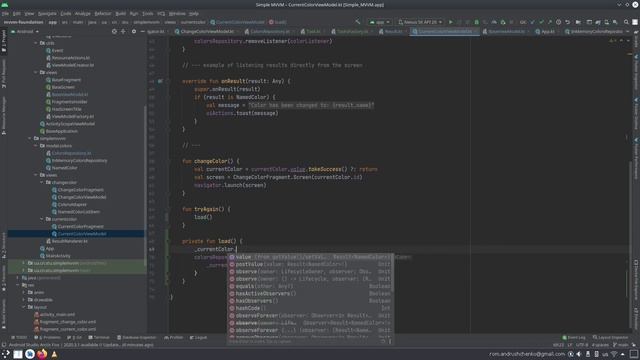
Task: Click the Git rollback undo icon
Action: point(567,22)
